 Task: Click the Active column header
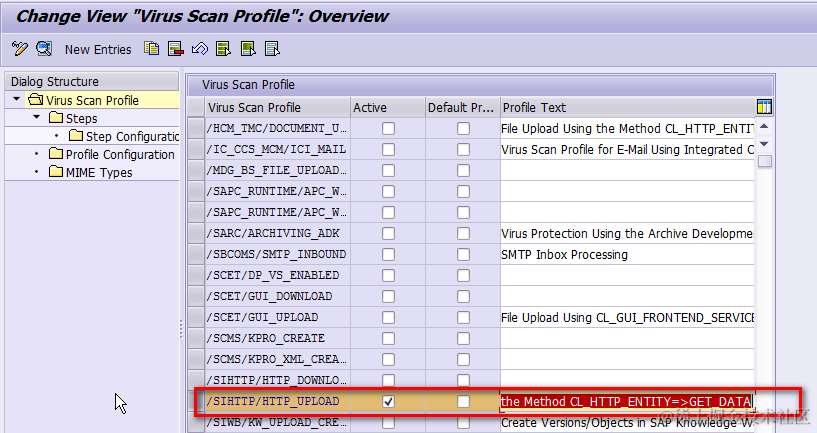click(x=388, y=107)
